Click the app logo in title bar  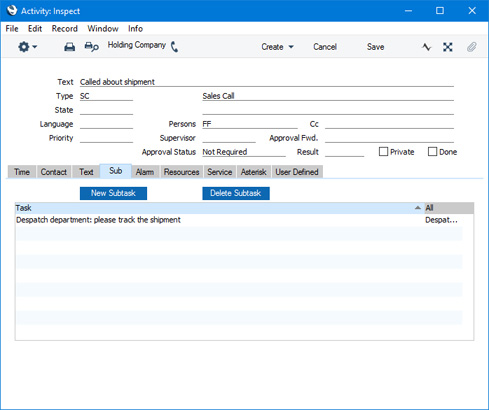pyautogui.click(x=12, y=11)
